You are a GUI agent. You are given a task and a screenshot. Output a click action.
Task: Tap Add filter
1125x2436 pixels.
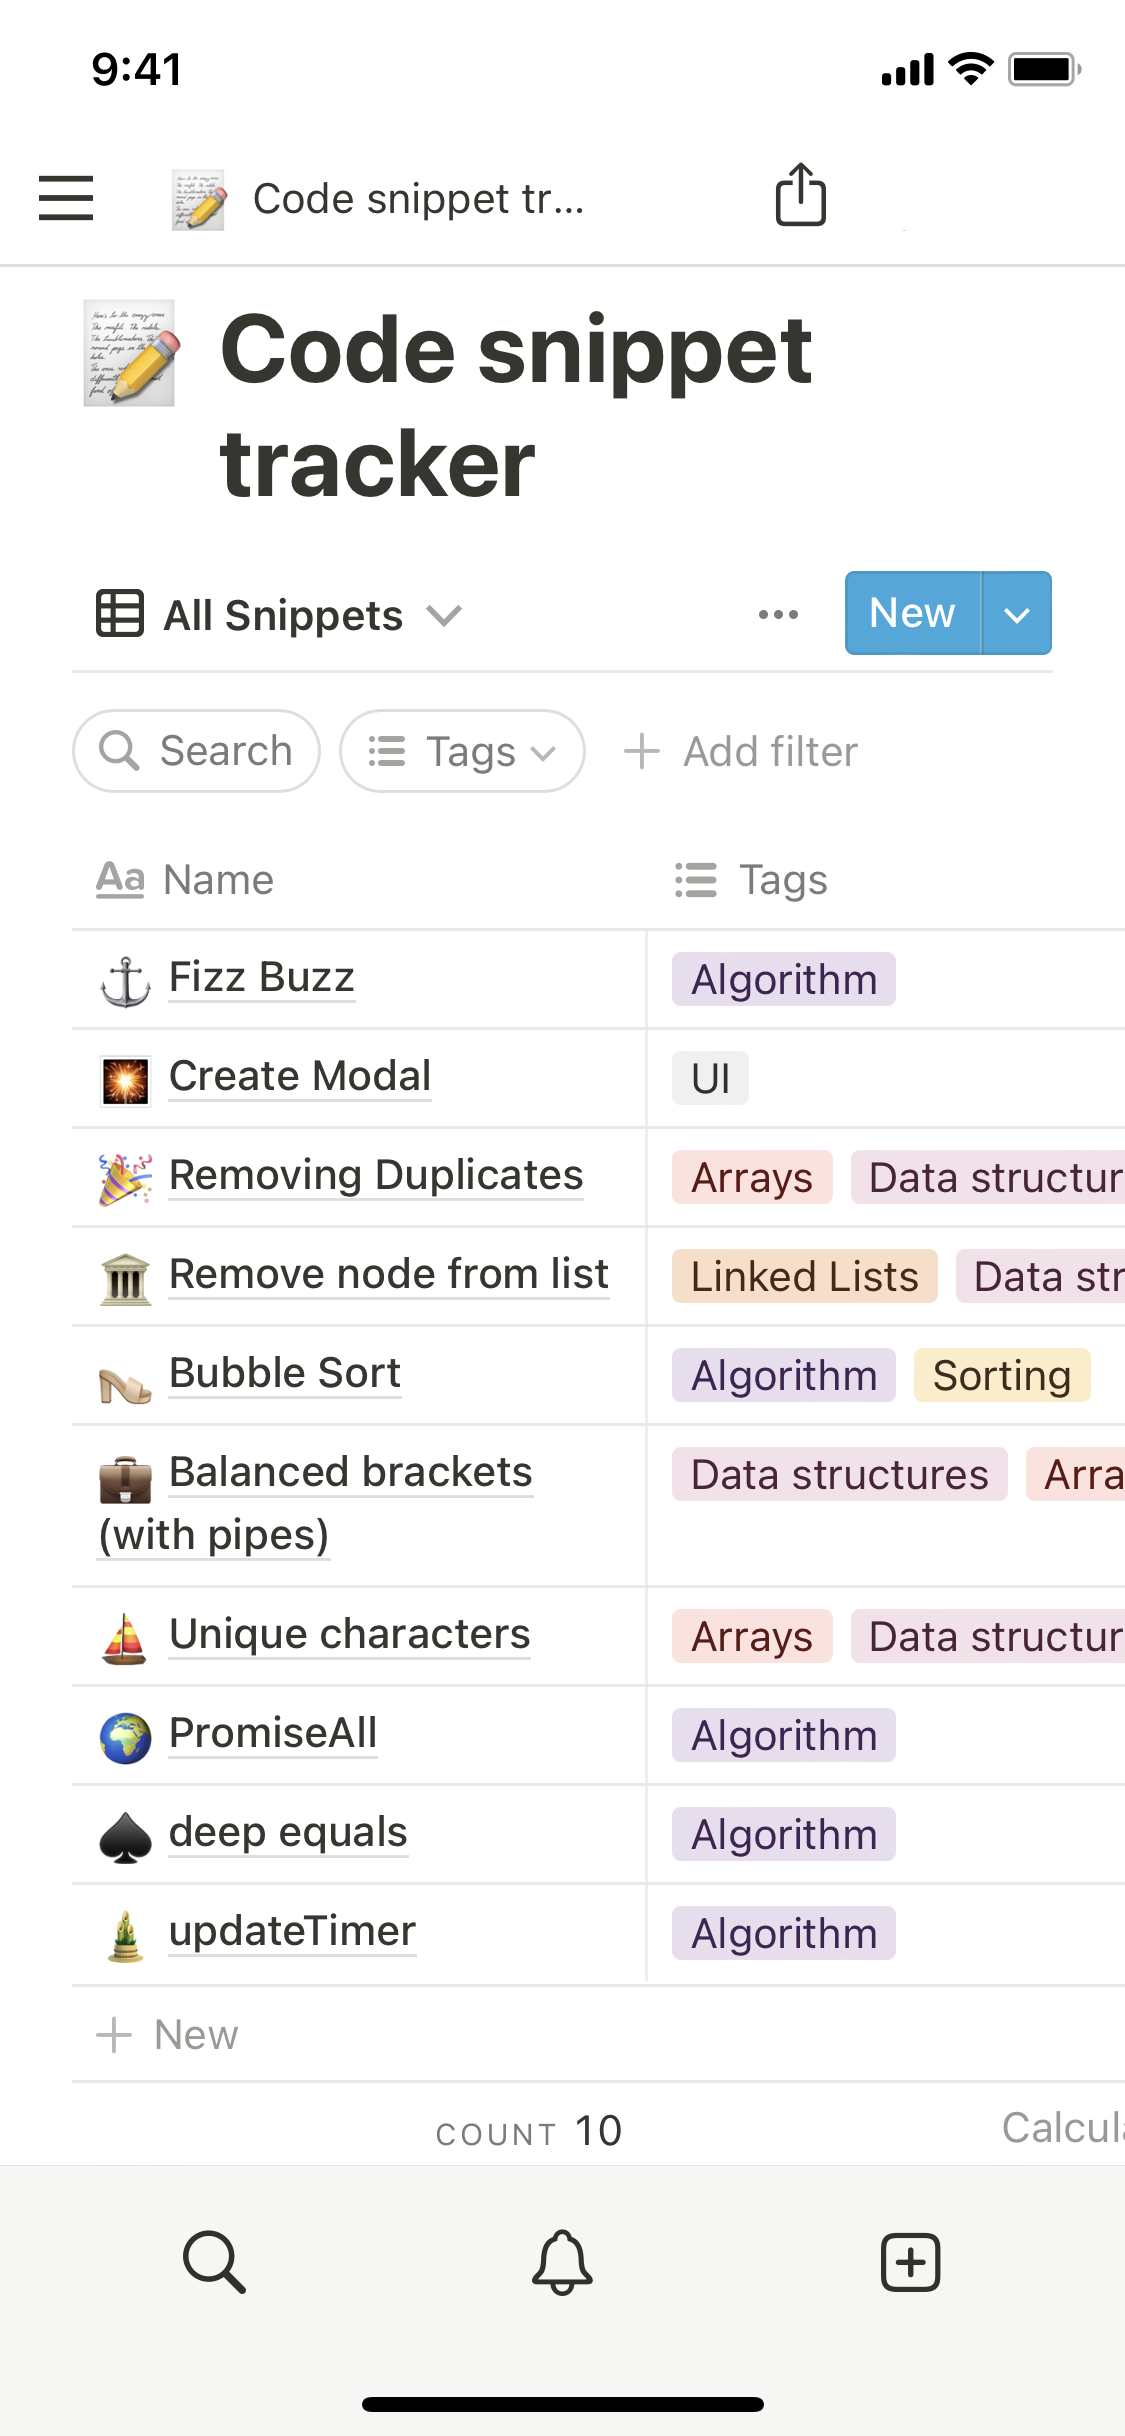(741, 751)
